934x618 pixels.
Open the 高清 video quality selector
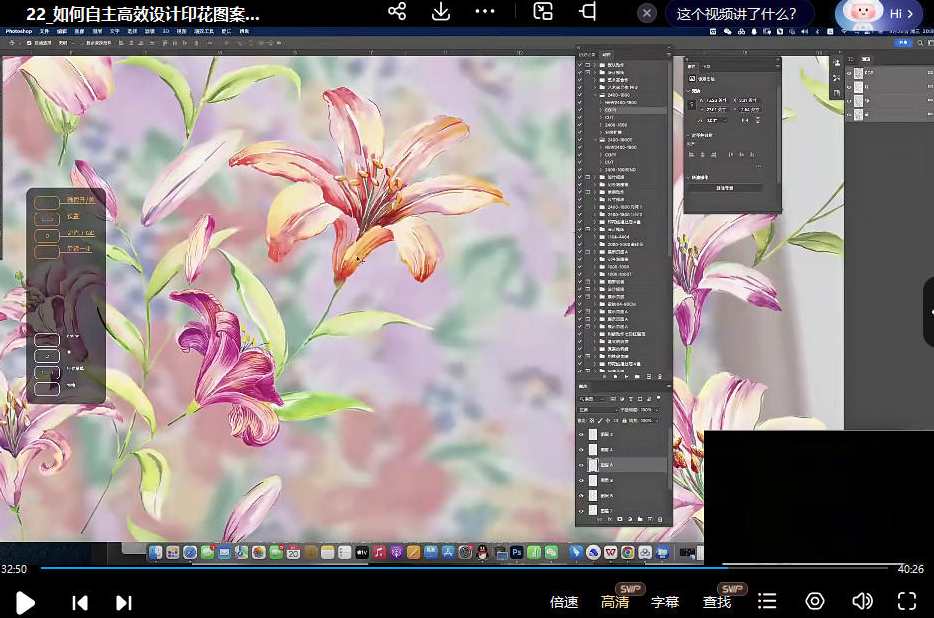coord(615,602)
